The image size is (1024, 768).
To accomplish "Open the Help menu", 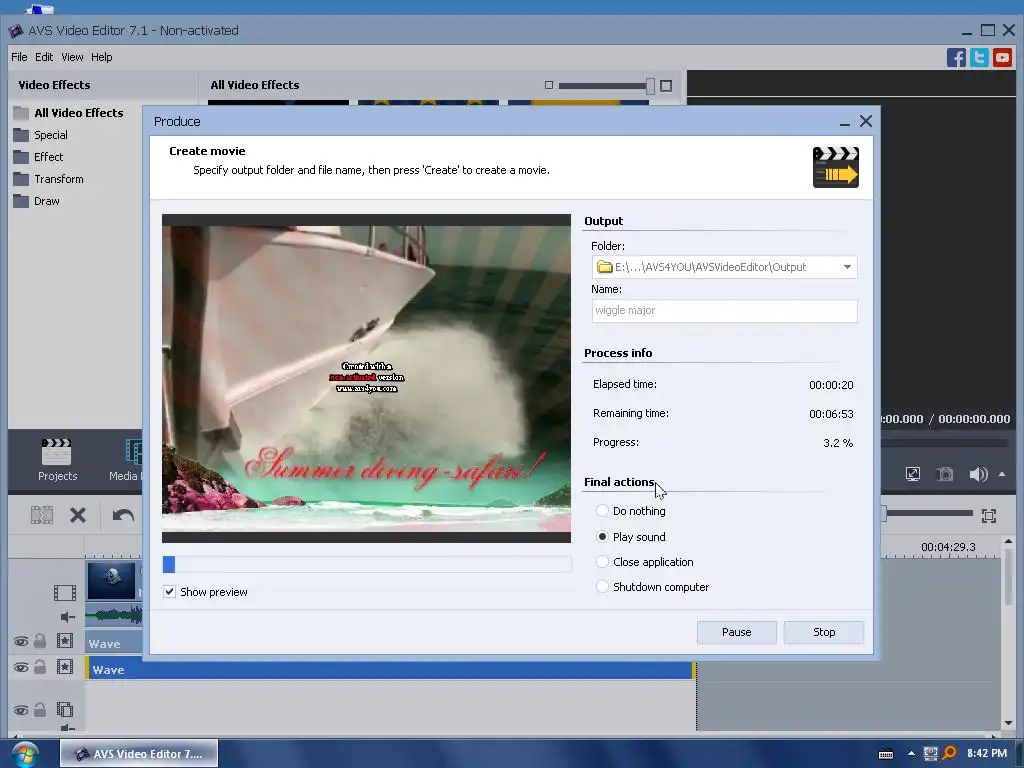I will (x=101, y=57).
